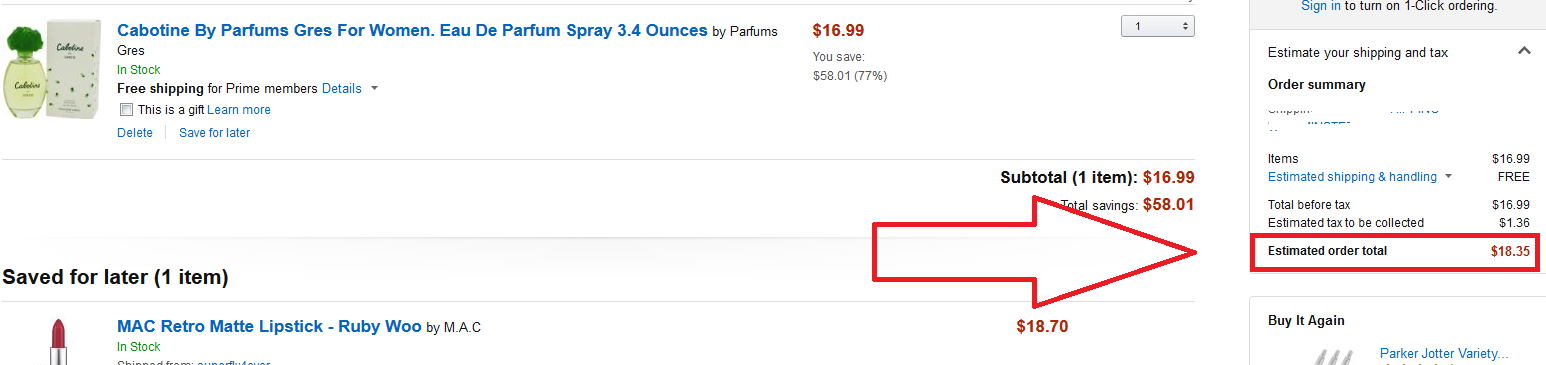Viewport: 1546px width, 365px height.
Task: Click Save for later on Cabotine
Action: pyautogui.click(x=214, y=133)
